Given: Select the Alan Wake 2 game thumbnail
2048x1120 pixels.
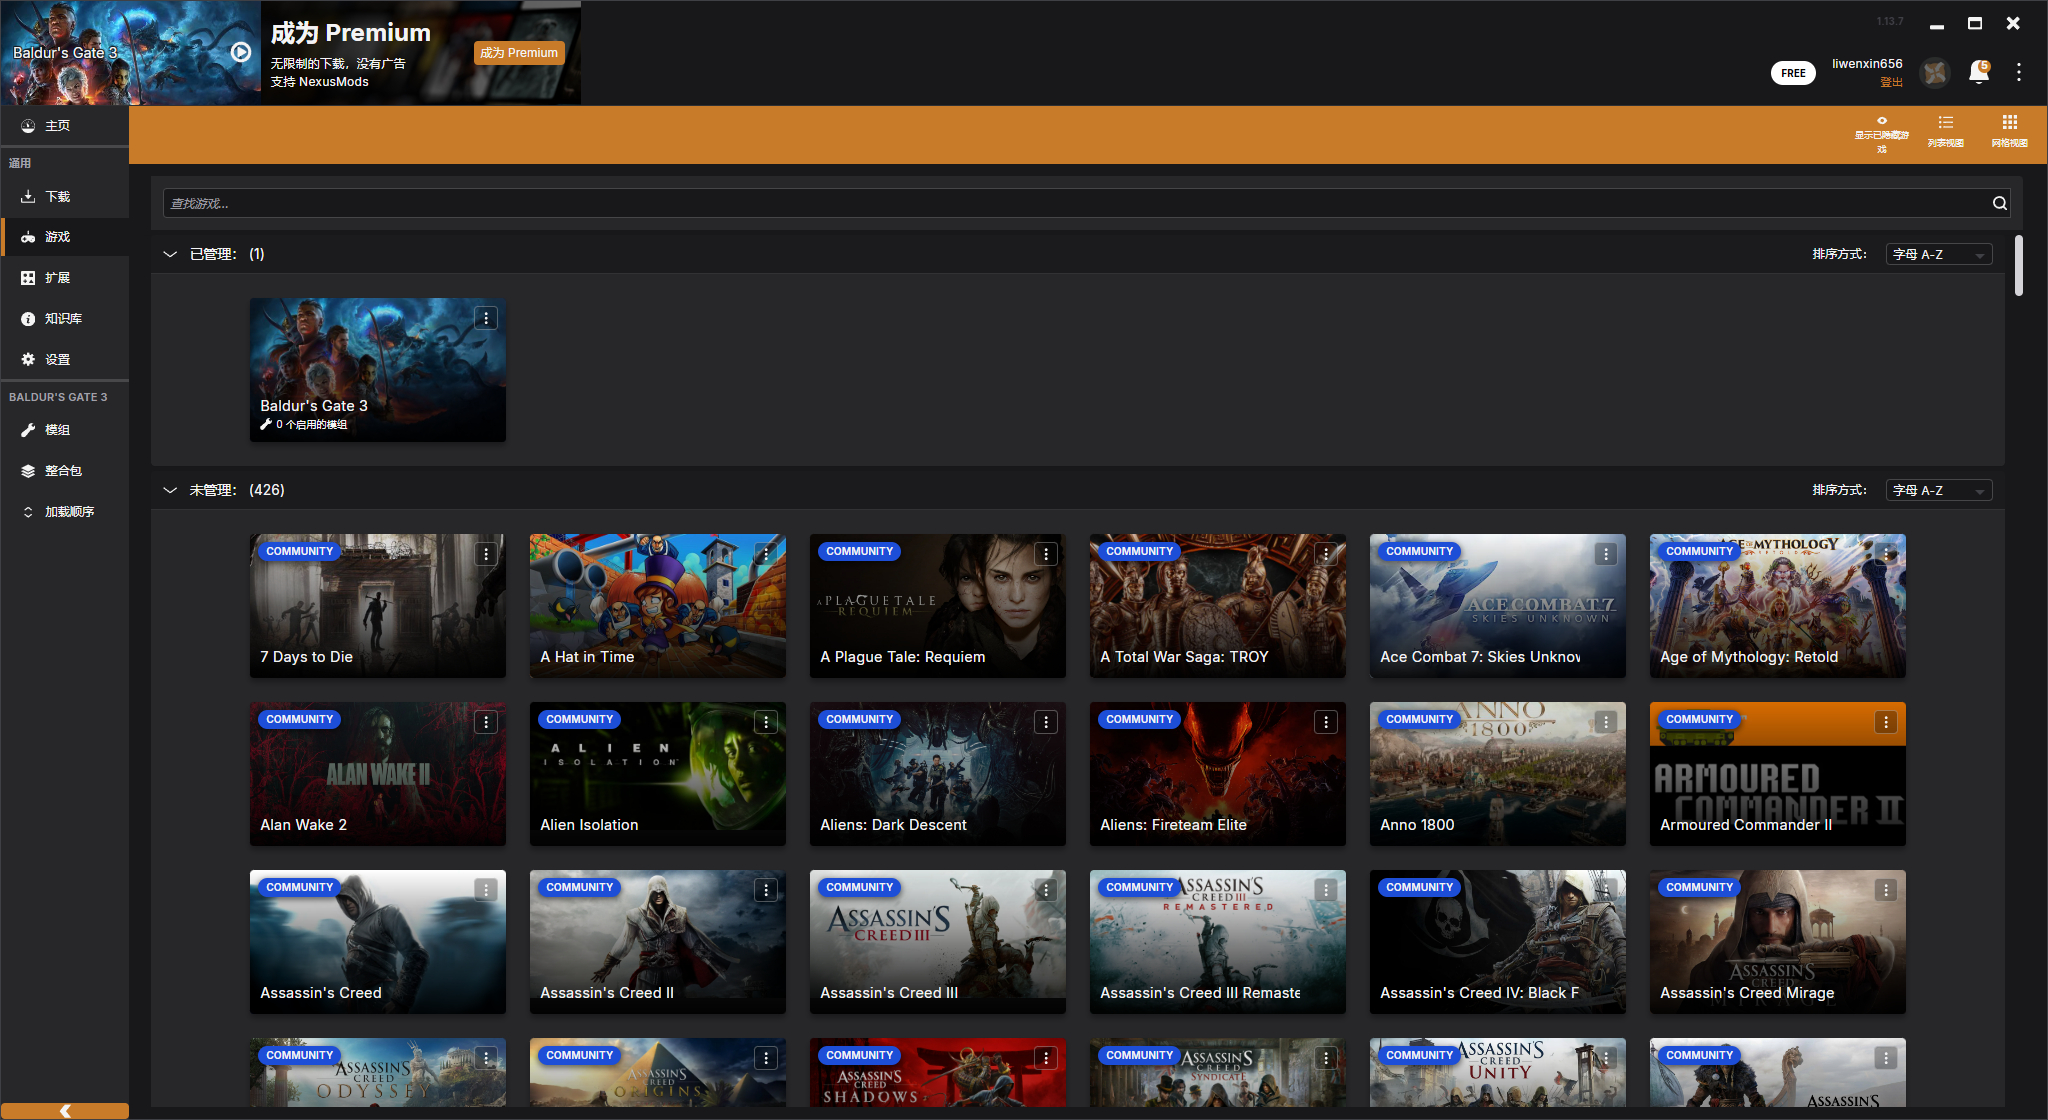Looking at the screenshot, I should tap(378, 774).
